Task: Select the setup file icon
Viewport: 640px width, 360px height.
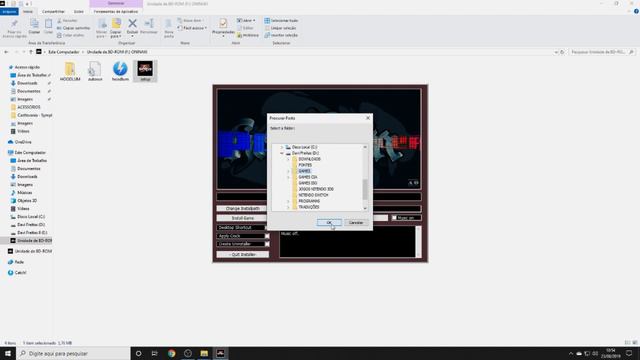Action: click(145, 71)
